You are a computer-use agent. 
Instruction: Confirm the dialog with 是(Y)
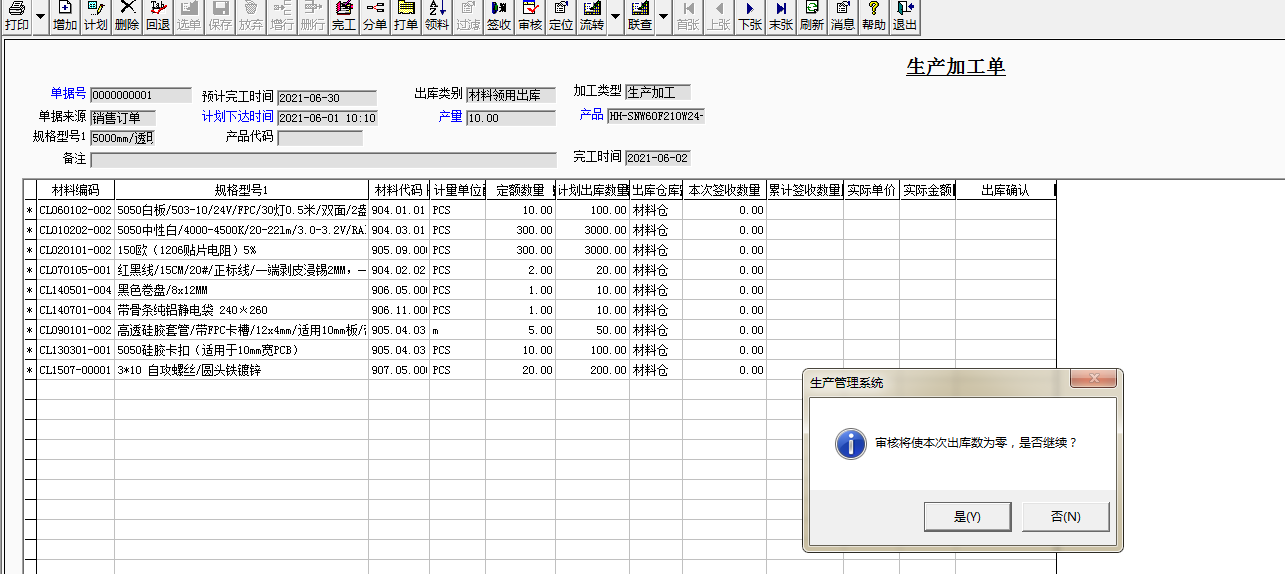pyautogui.click(x=968, y=517)
